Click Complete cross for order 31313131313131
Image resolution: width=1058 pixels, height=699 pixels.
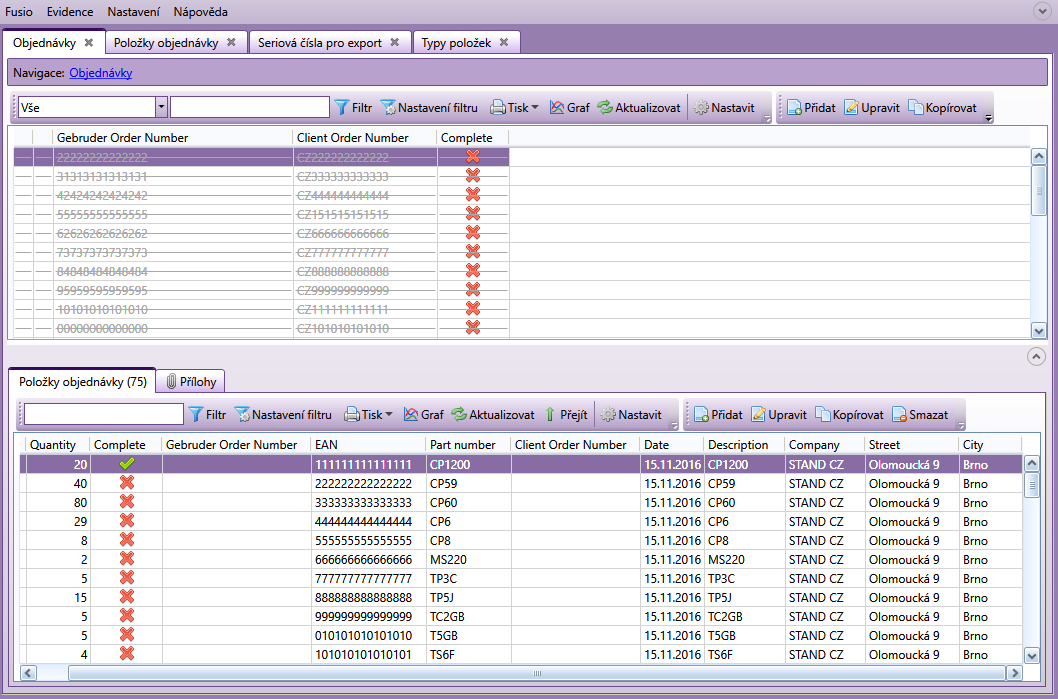tap(473, 175)
